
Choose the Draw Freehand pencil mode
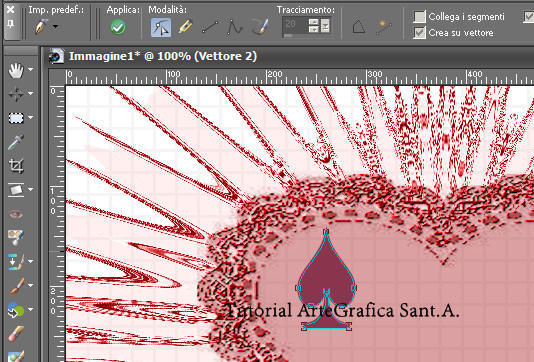pos(185,27)
